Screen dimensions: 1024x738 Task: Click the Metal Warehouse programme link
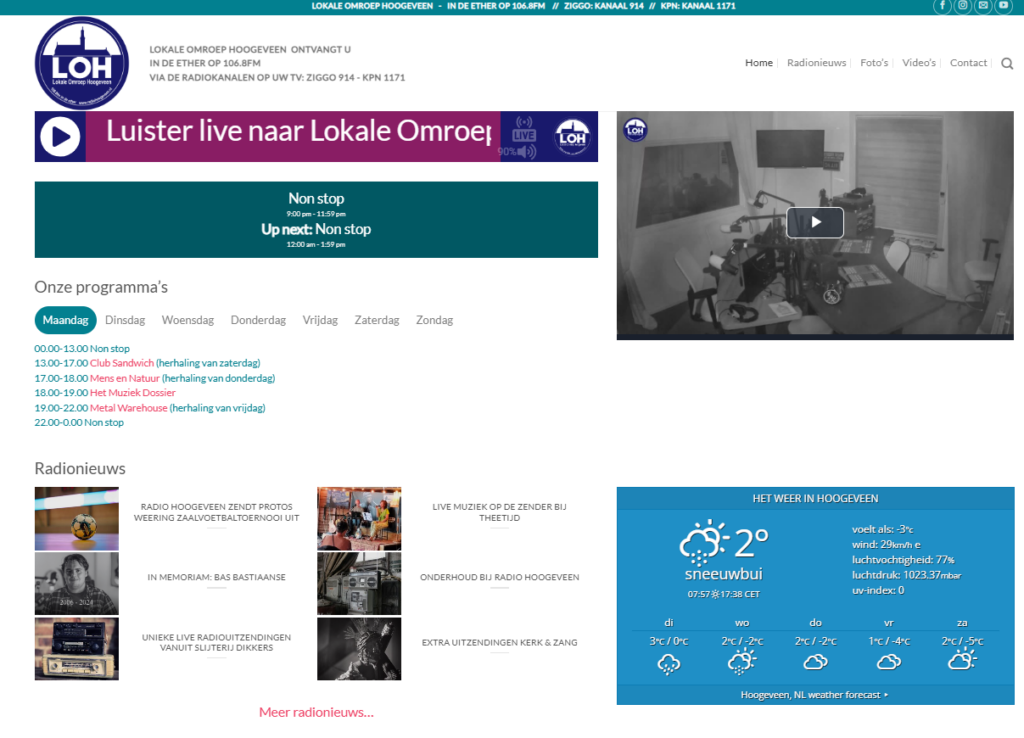[x=129, y=408]
